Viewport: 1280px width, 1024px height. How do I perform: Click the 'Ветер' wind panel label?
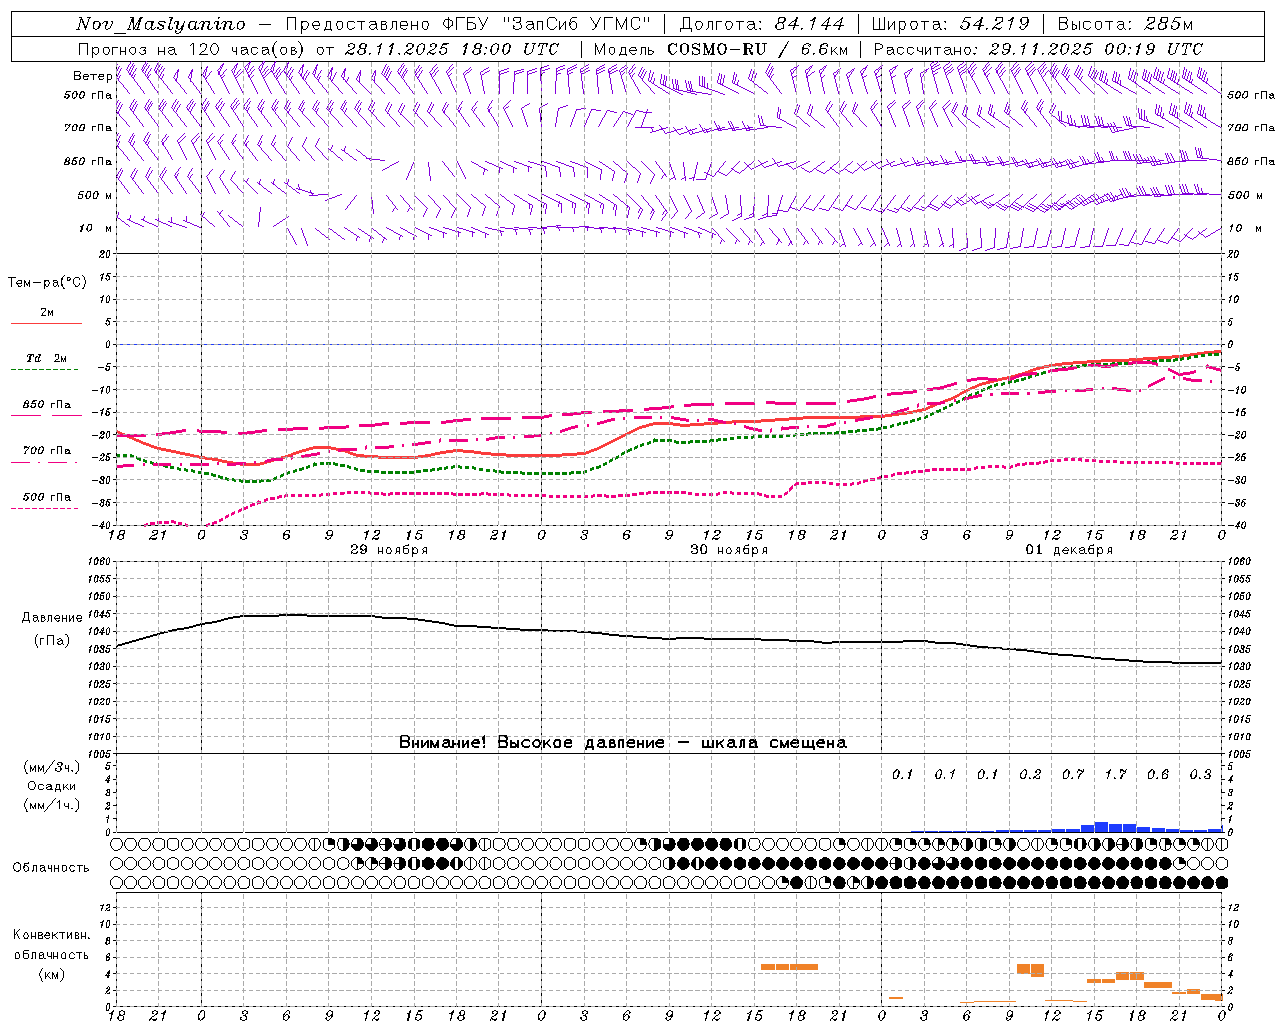(x=93, y=76)
